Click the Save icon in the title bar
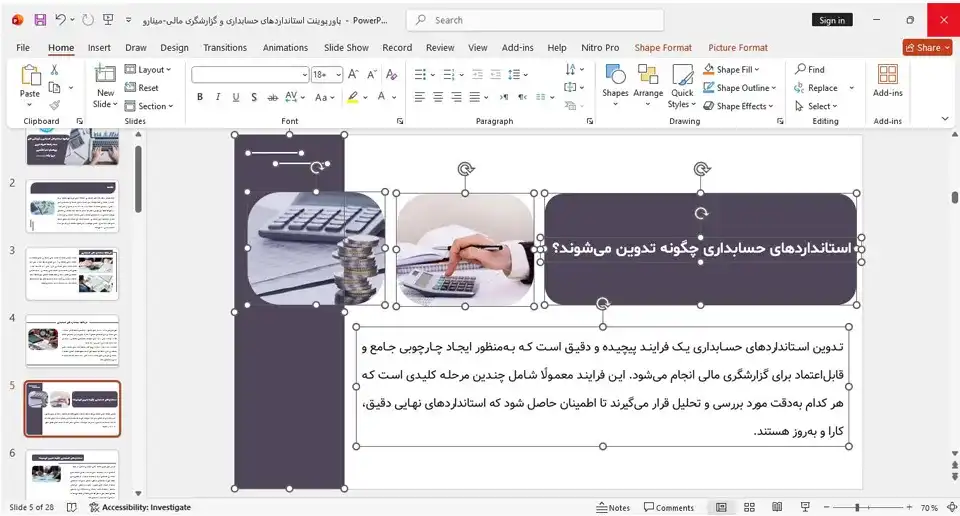Screen dimensions: 960x516 [x=40, y=20]
